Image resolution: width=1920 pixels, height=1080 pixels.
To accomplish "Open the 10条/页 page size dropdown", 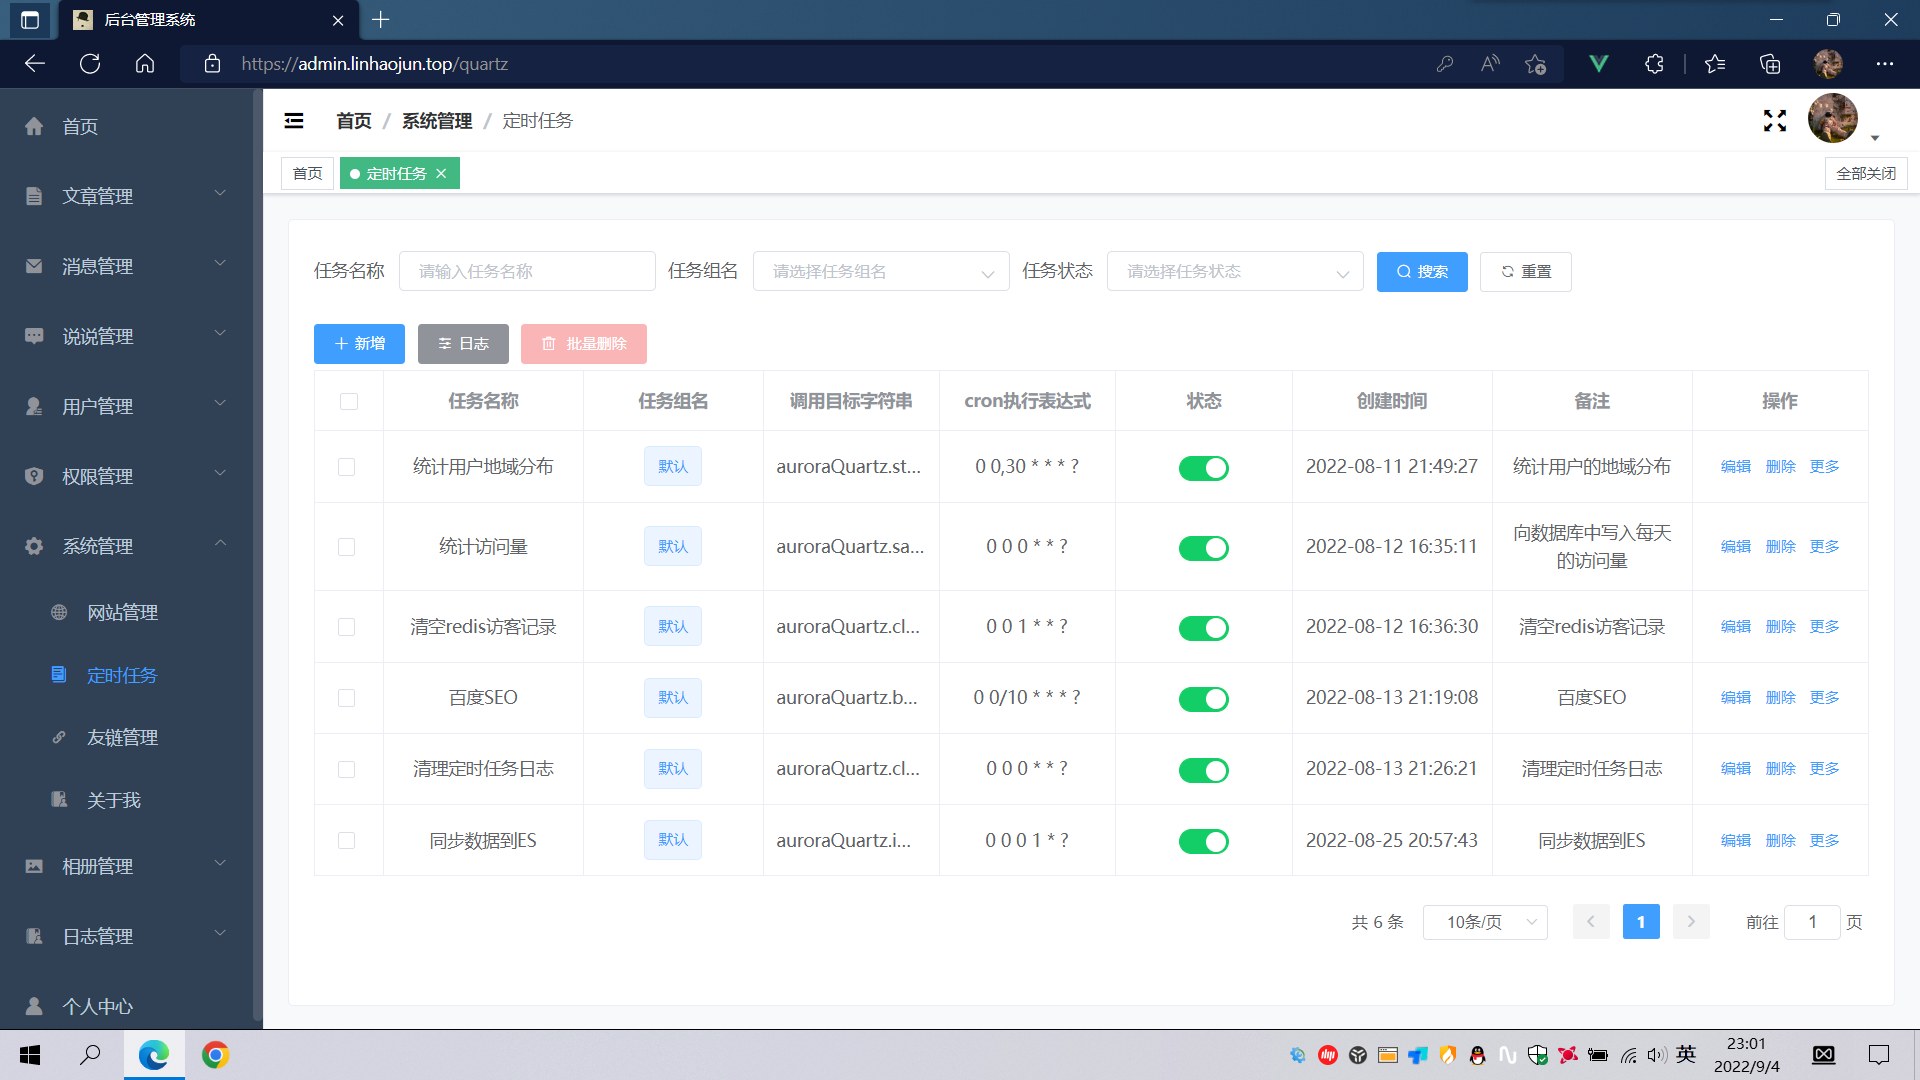I will pyautogui.click(x=1485, y=922).
